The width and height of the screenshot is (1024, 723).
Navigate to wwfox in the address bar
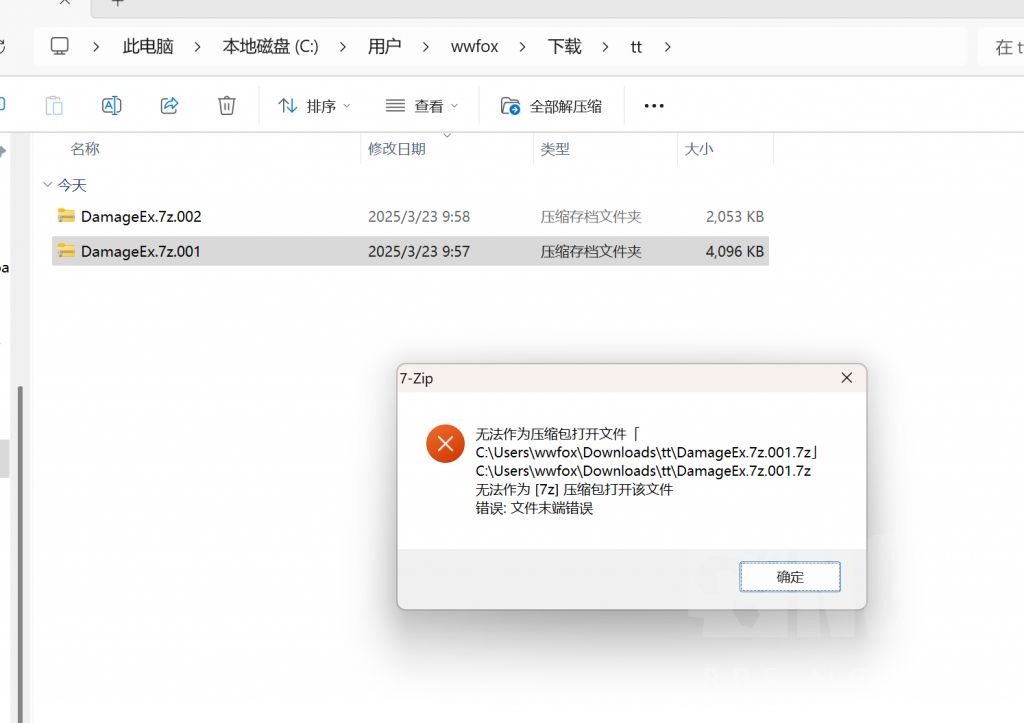(474, 46)
